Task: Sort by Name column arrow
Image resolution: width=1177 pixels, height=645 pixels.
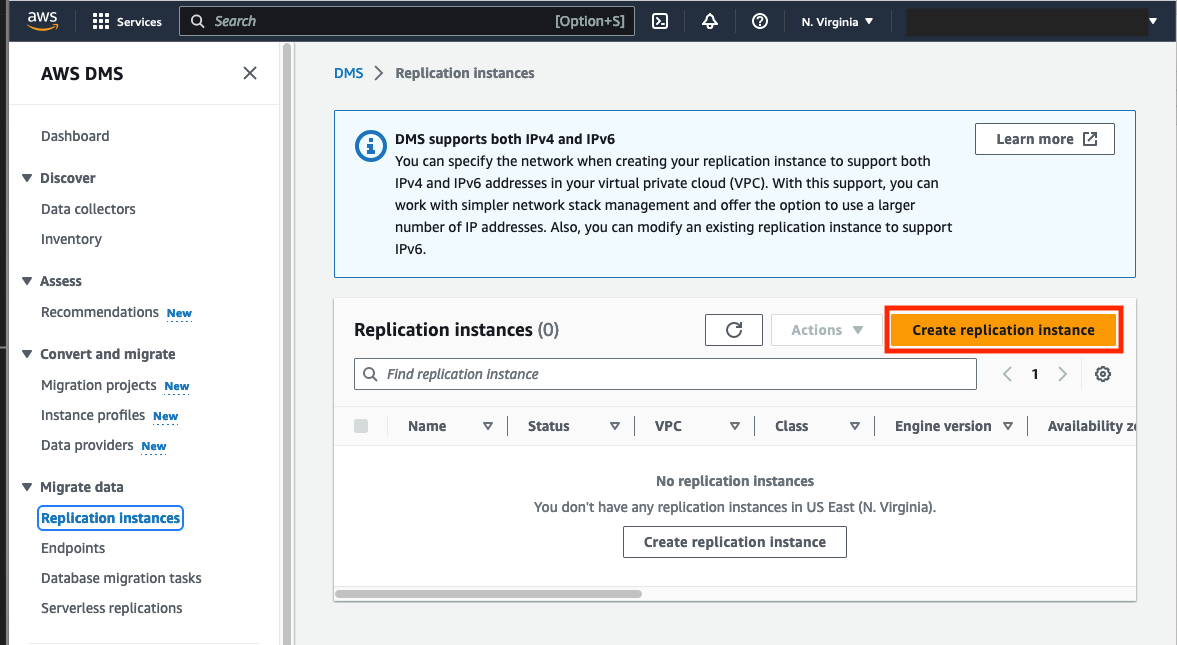Action: click(x=488, y=426)
